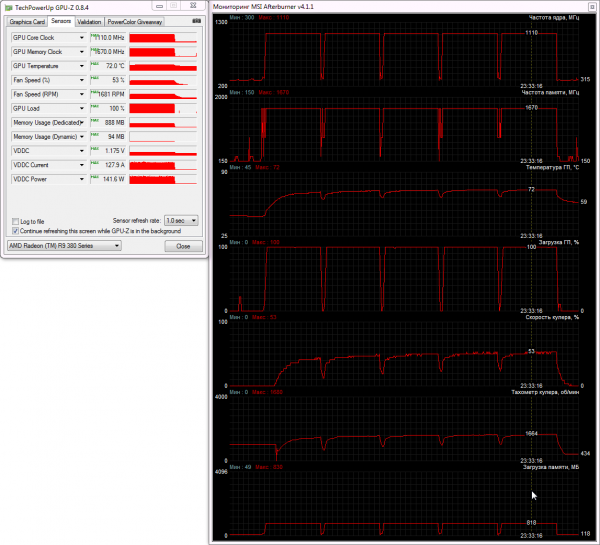Click the MAX indicator icon beside GPU Temperature
Image resolution: width=600 pixels, height=545 pixels.
coord(94,64)
